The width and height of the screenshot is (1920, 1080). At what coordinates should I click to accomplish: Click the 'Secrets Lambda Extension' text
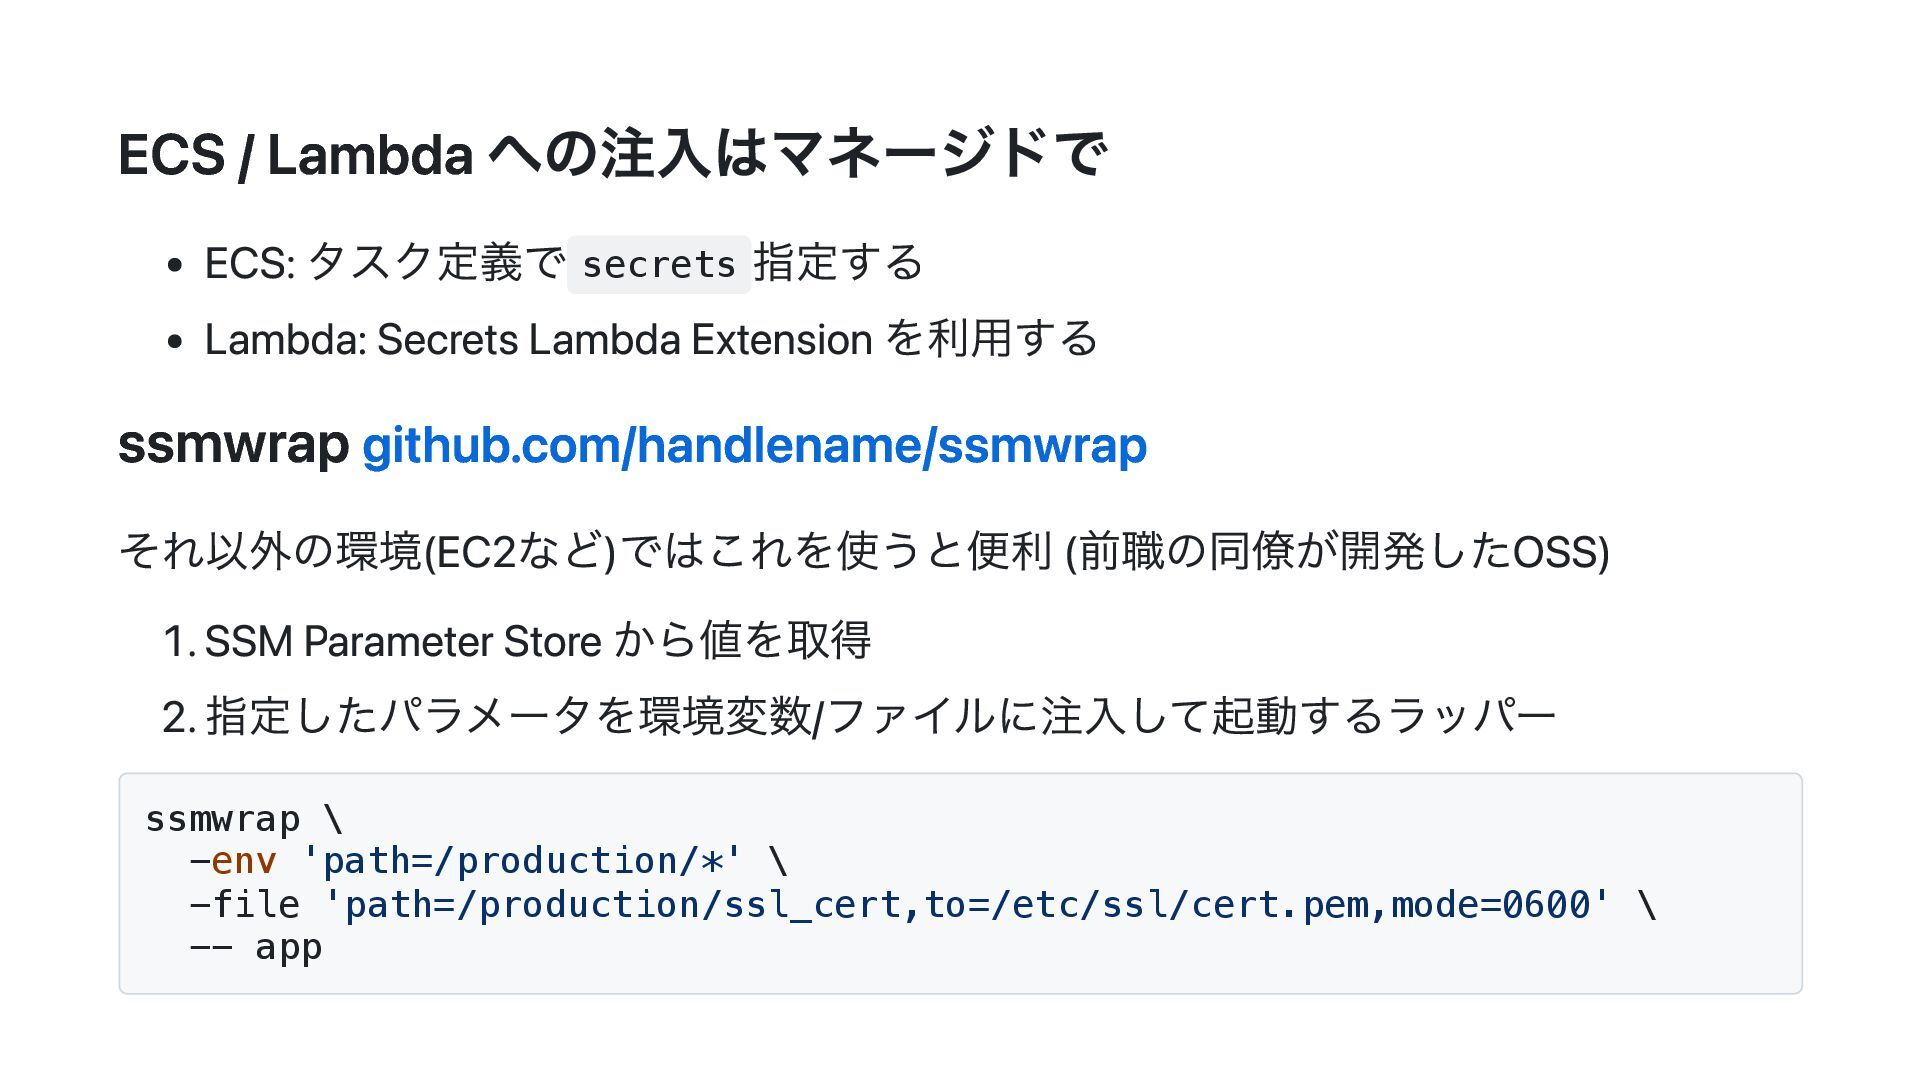[x=624, y=339]
